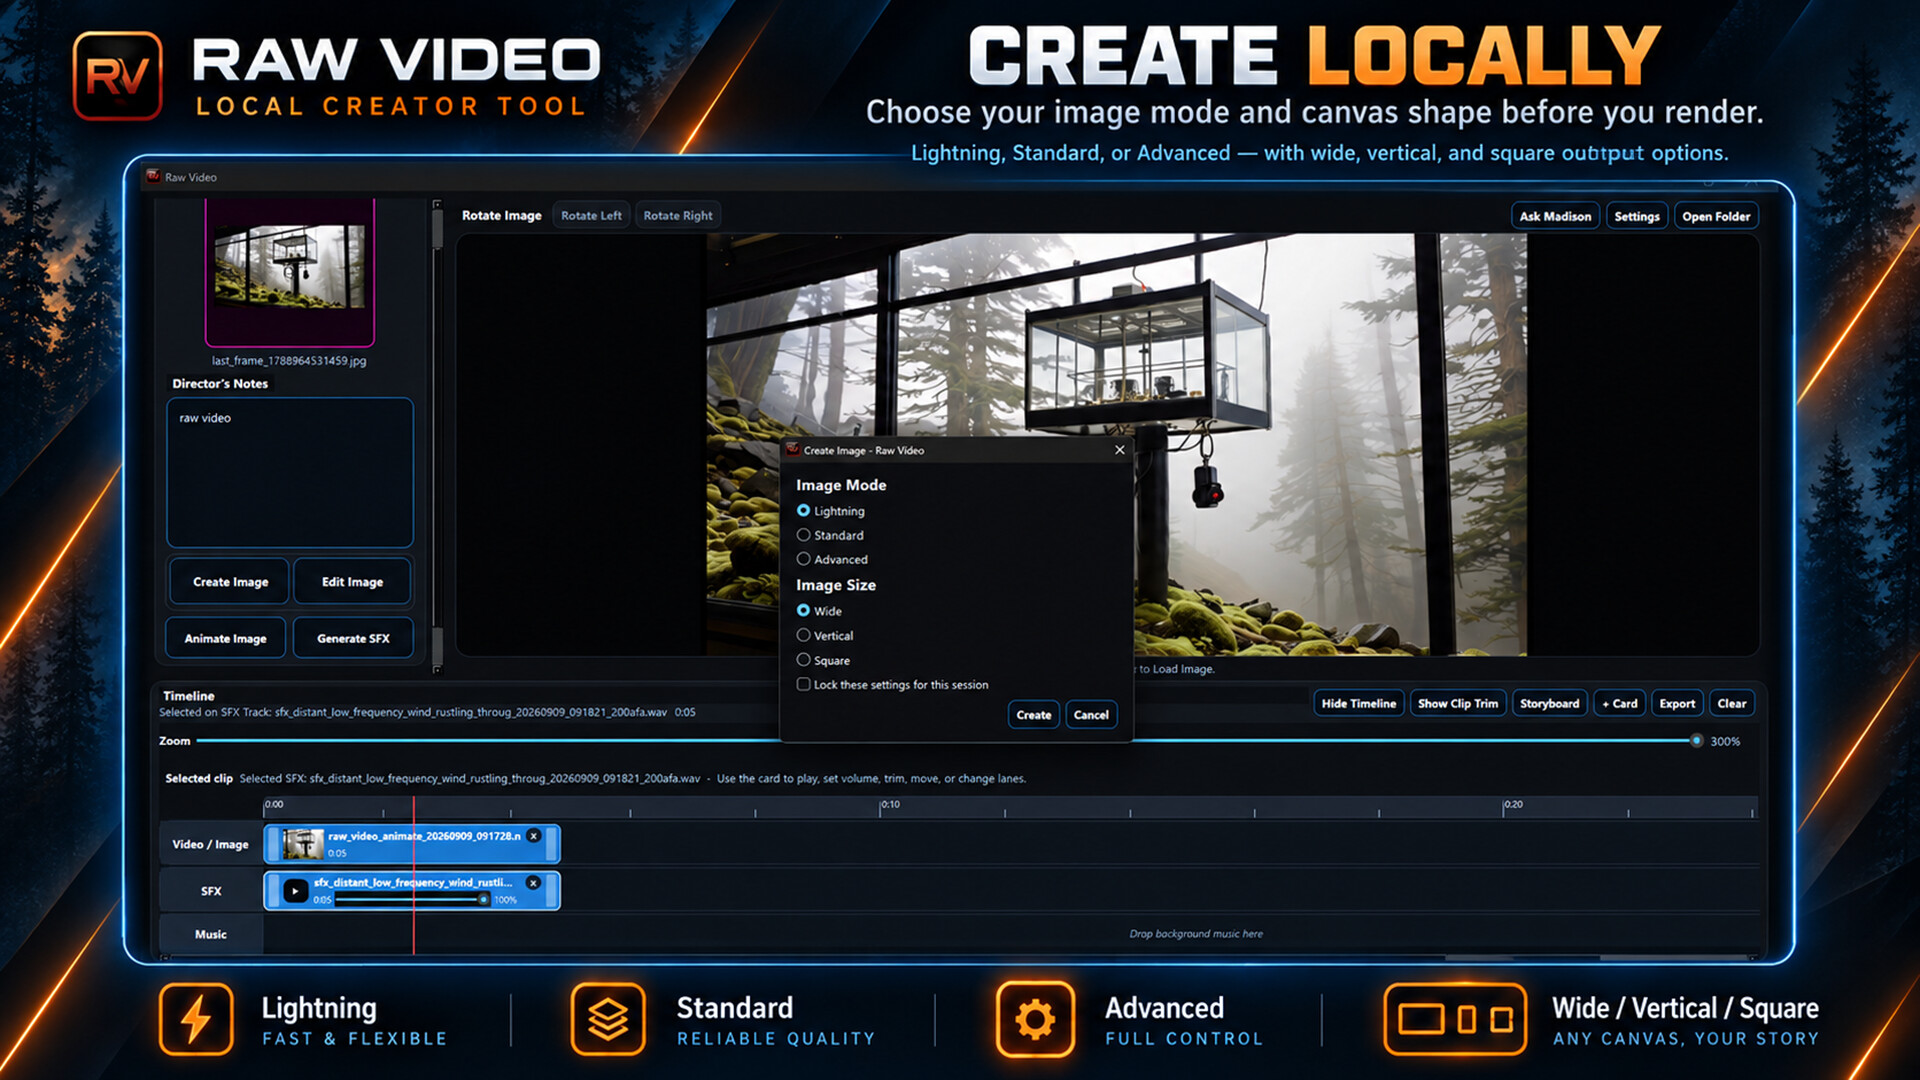The height and width of the screenshot is (1080, 1920).
Task: Click the Export button
Action: click(1677, 704)
